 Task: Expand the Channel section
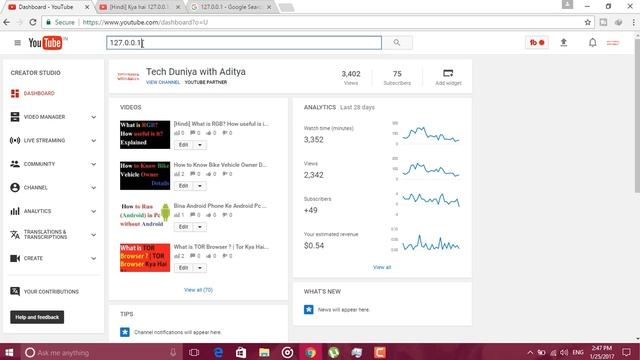[x=93, y=188]
